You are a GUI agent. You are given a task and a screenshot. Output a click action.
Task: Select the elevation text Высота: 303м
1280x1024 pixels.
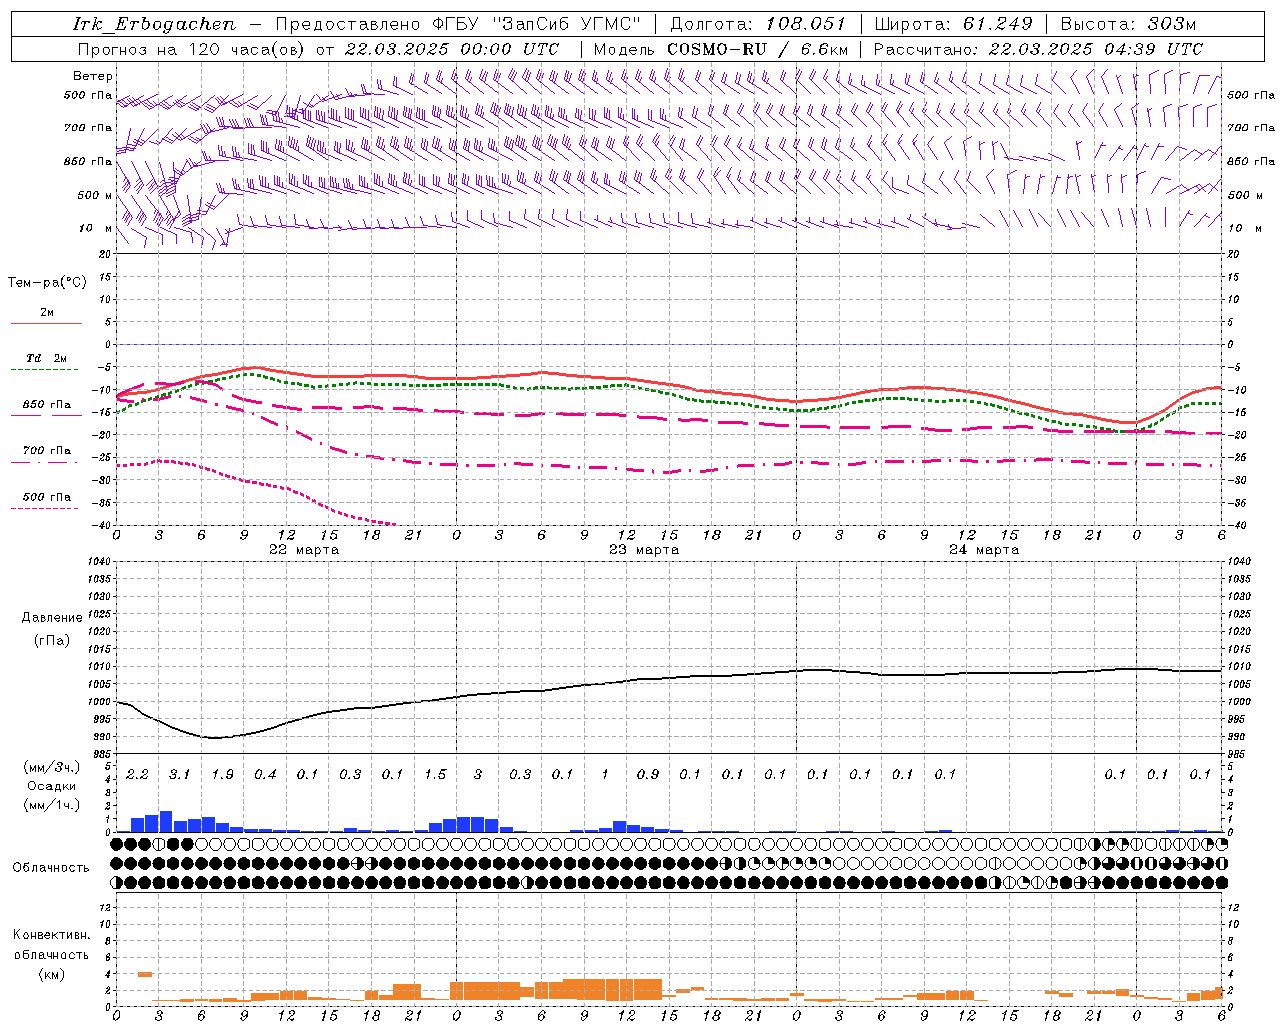pyautogui.click(x=1128, y=24)
